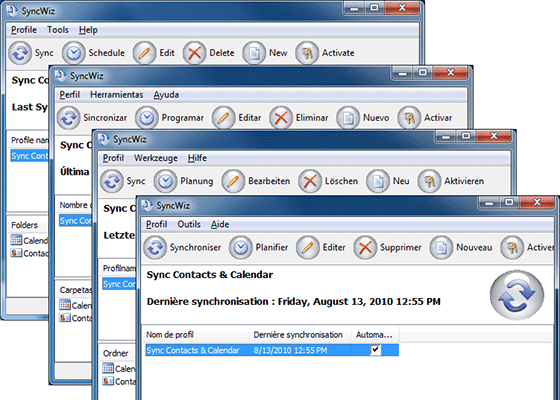560x400 pixels.
Task: Open Profil menu in German window
Action: pyautogui.click(x=113, y=158)
